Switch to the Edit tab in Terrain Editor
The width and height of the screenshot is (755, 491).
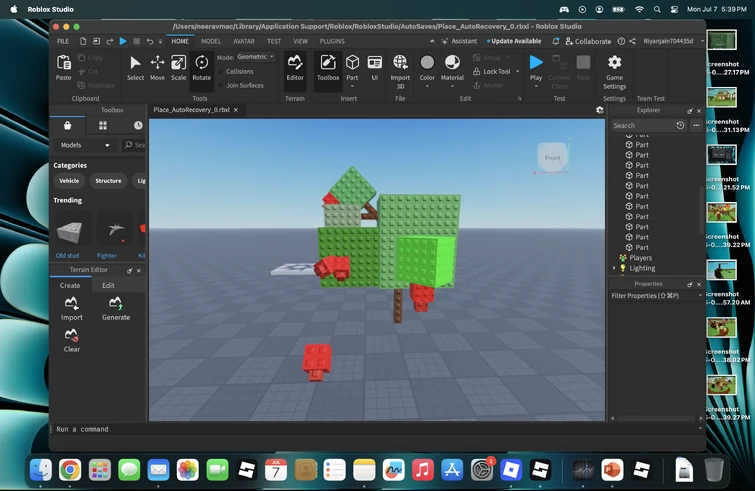(108, 286)
